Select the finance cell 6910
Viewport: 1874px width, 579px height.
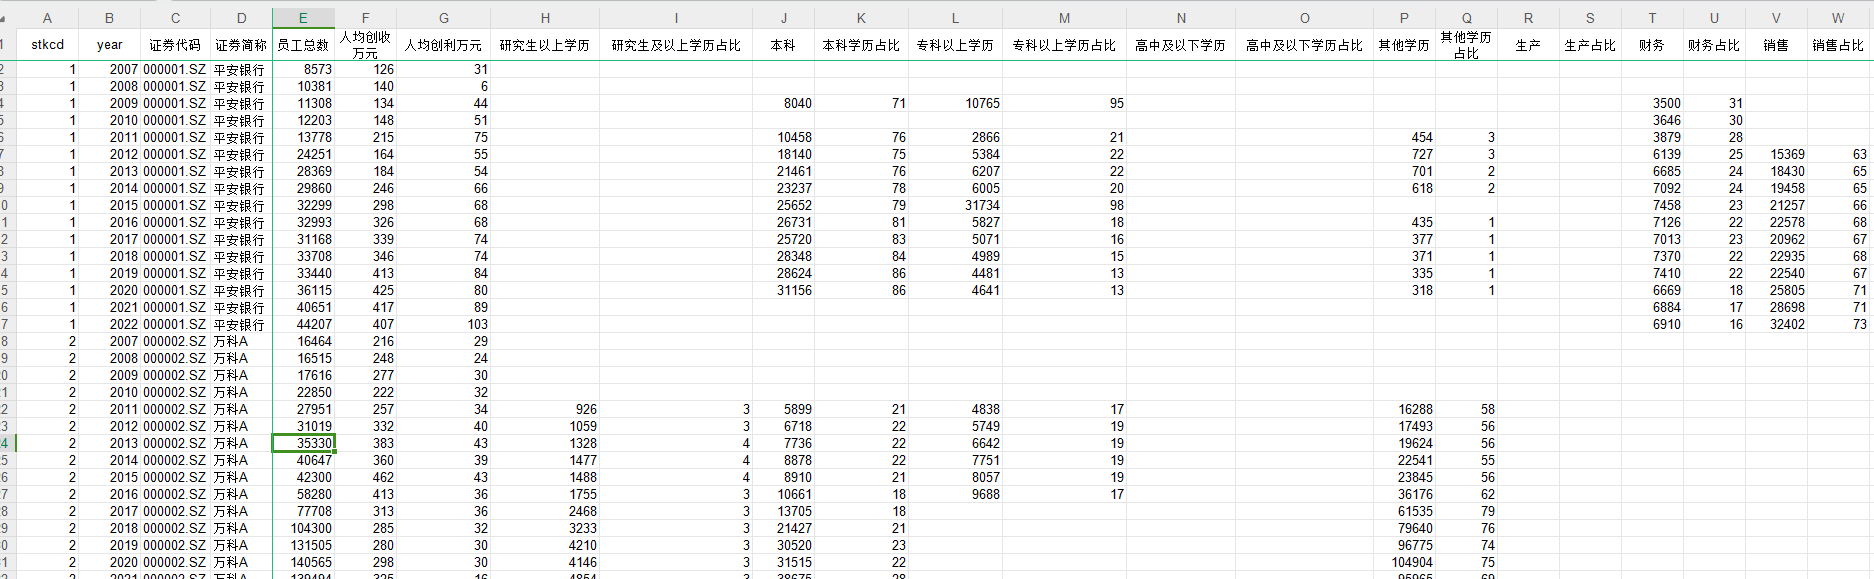(1652, 324)
